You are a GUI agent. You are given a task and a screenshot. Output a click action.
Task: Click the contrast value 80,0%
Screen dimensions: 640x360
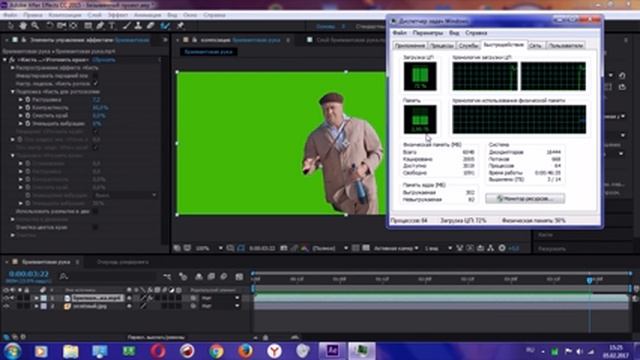[100, 108]
